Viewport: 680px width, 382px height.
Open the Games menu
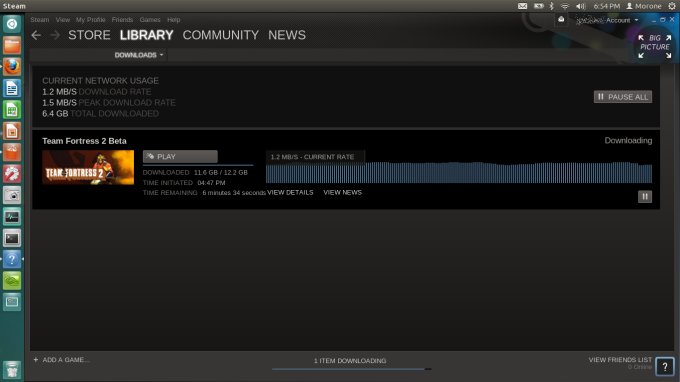[x=150, y=20]
